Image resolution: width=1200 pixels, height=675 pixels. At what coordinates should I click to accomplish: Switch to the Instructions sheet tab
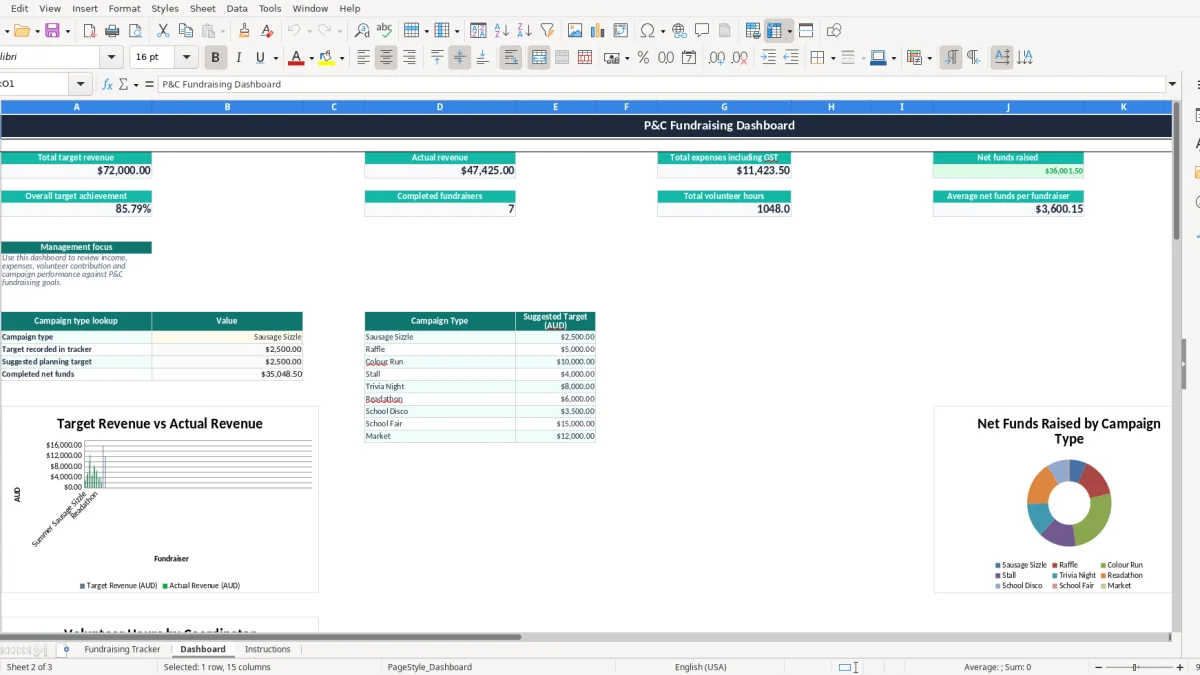[267, 649]
